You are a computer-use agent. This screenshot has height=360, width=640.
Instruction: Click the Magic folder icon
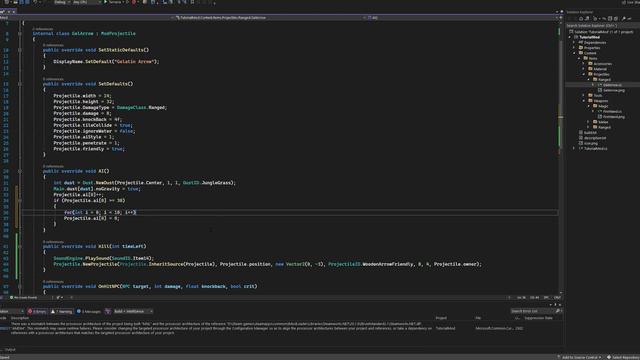click(595, 106)
